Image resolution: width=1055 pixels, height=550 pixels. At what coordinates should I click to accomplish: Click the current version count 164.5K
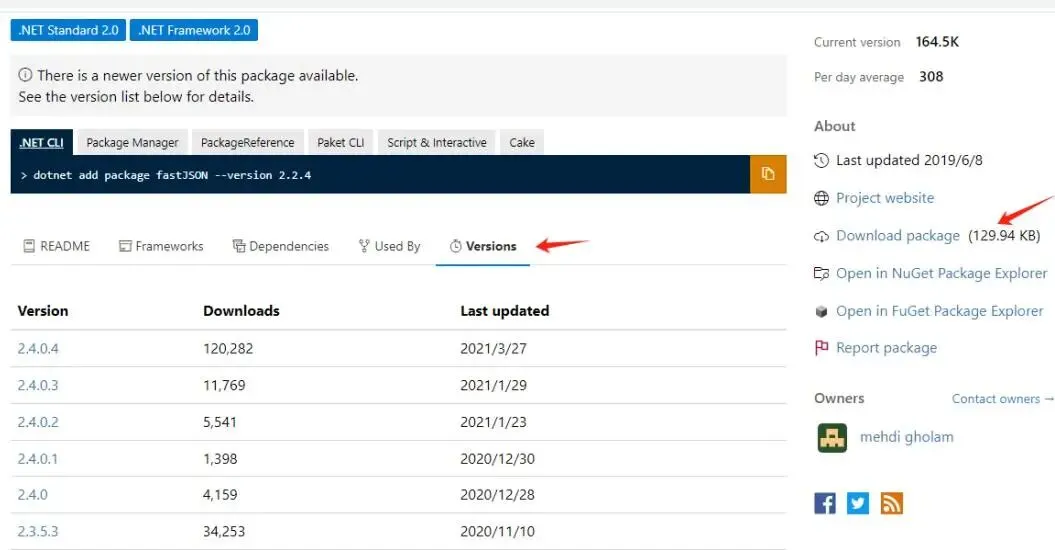(937, 42)
